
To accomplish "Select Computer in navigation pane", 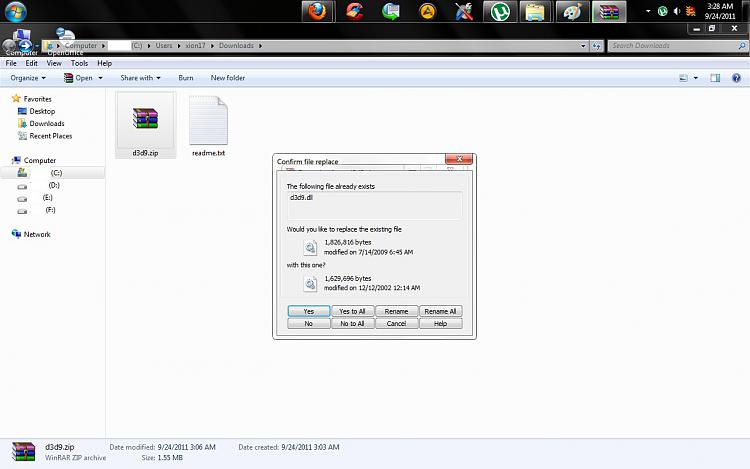I will pos(40,161).
